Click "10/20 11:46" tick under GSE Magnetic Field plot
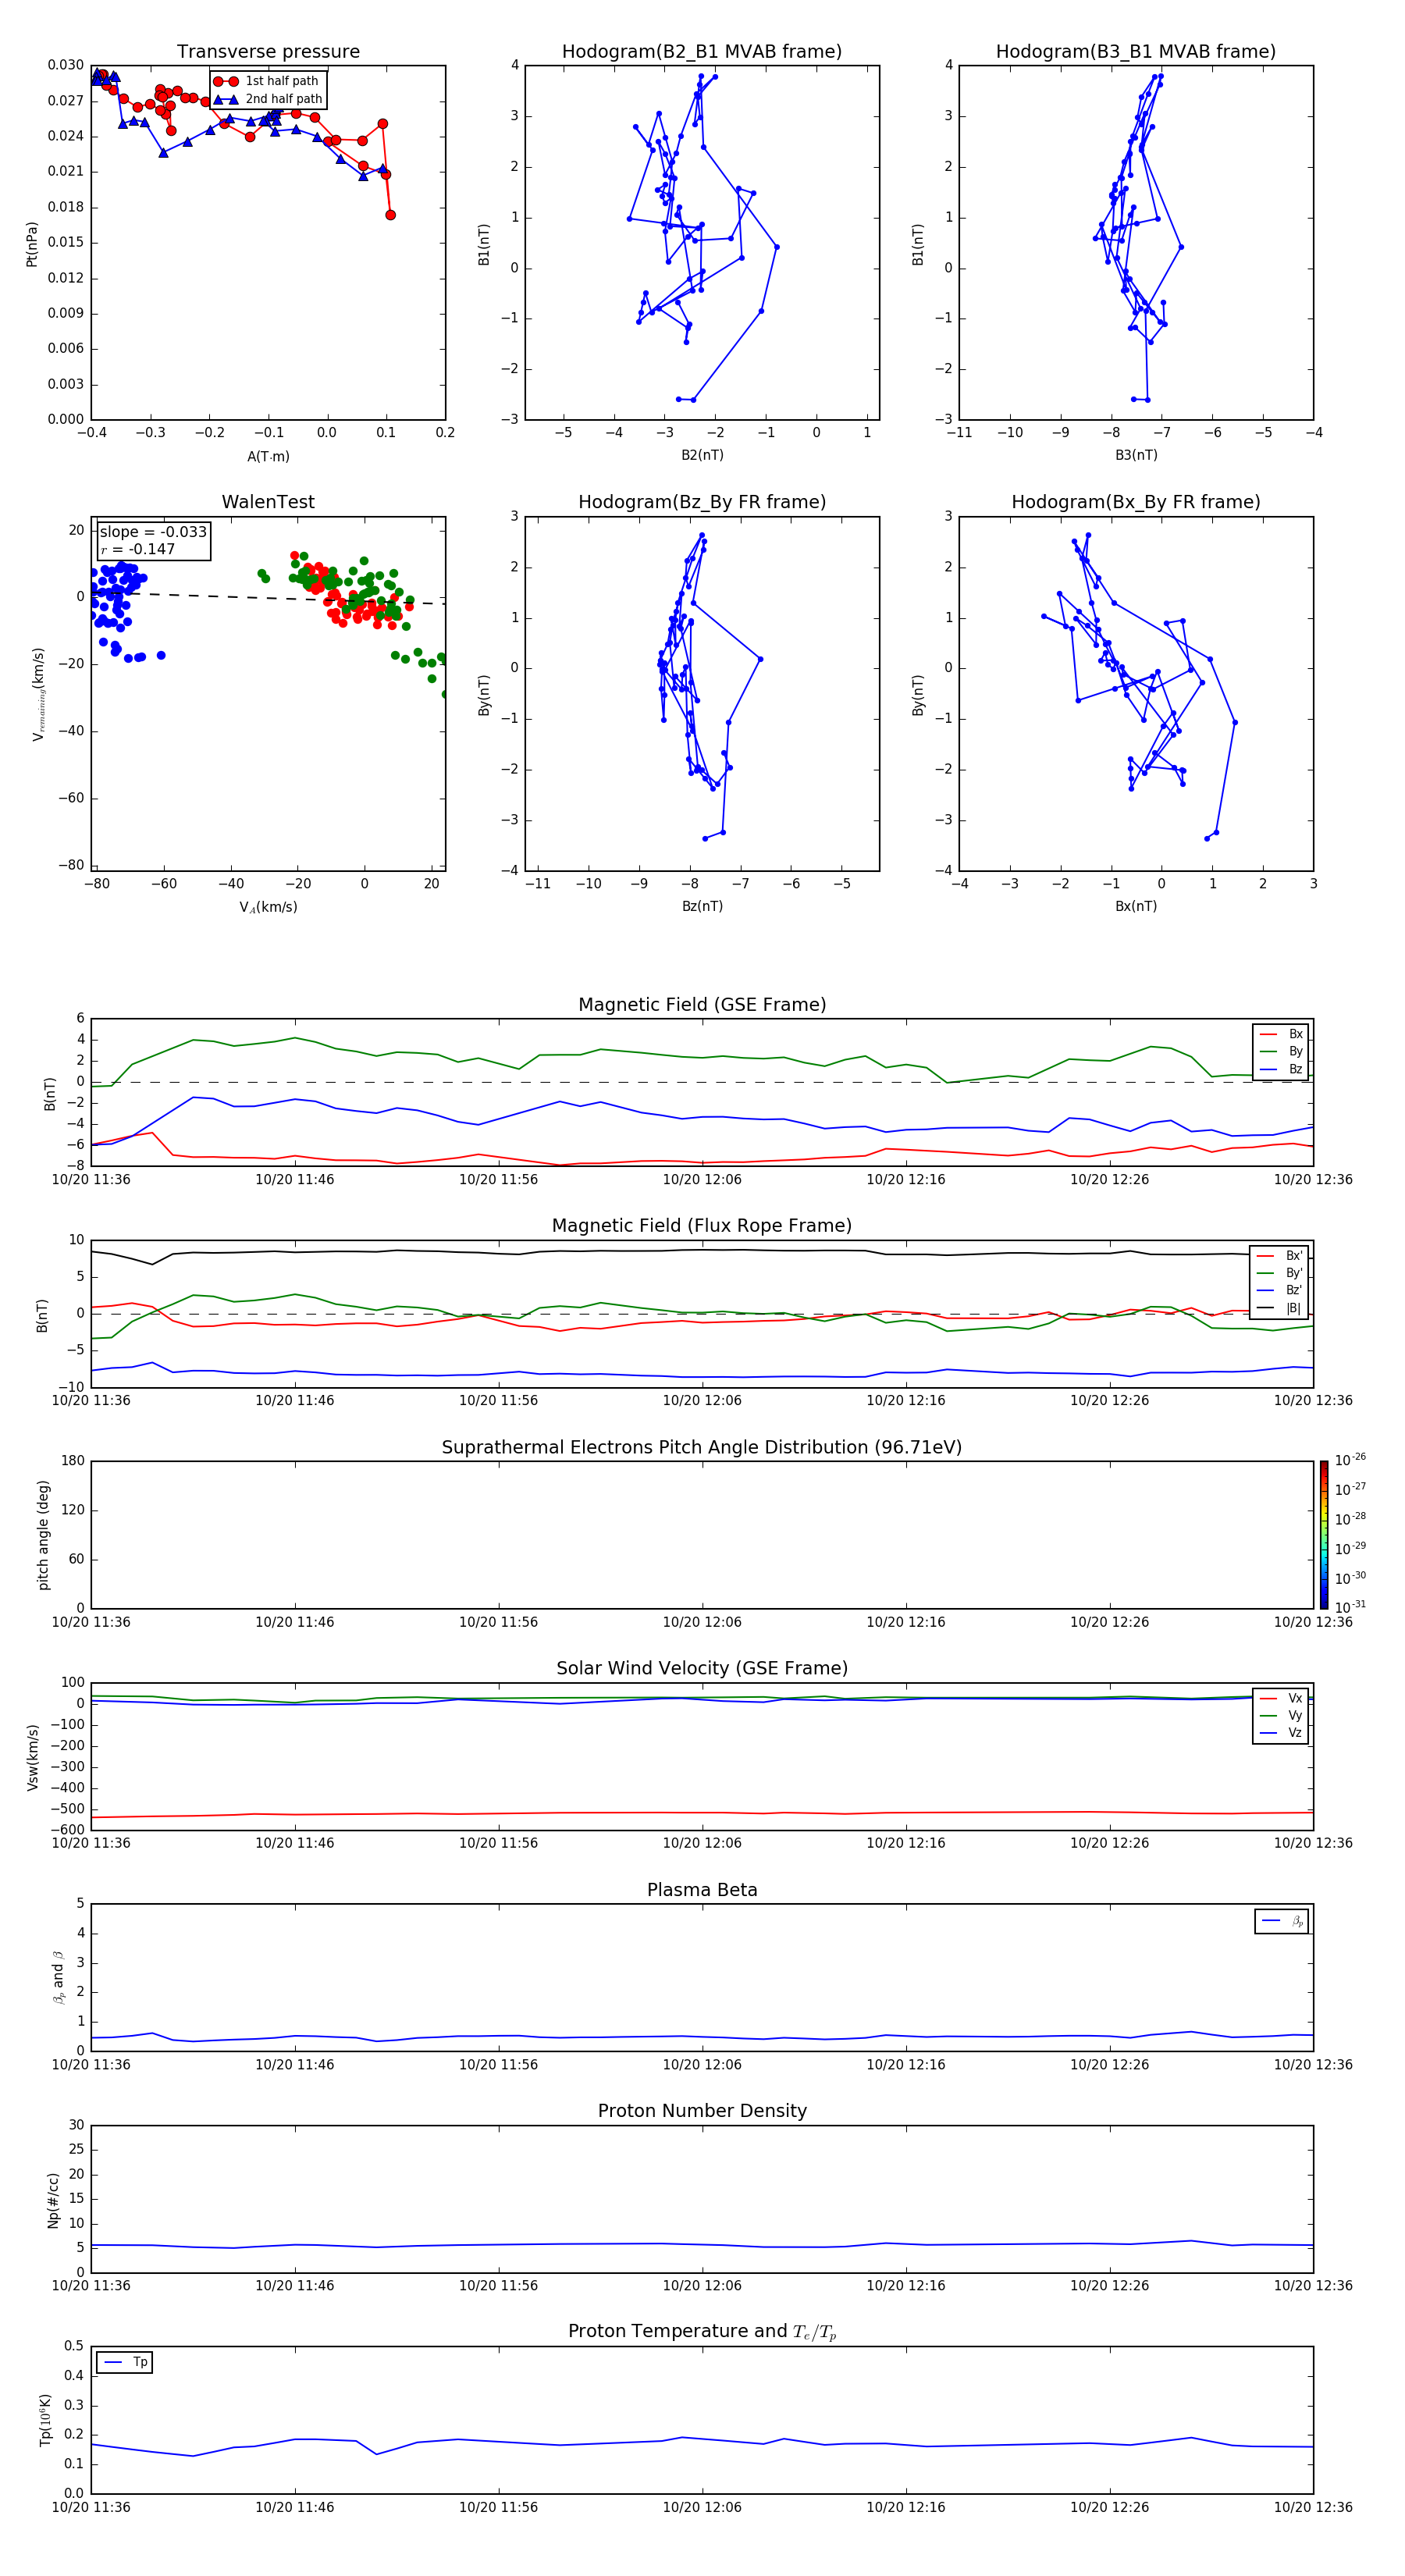This screenshot has height=2576, width=1405. pyautogui.click(x=295, y=1180)
